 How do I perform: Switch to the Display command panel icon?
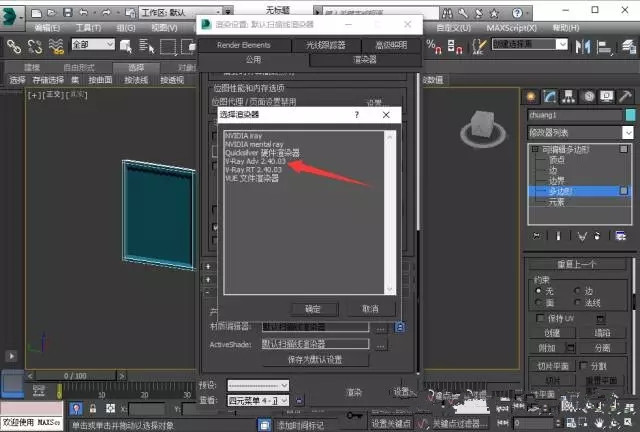pyautogui.click(x=607, y=96)
